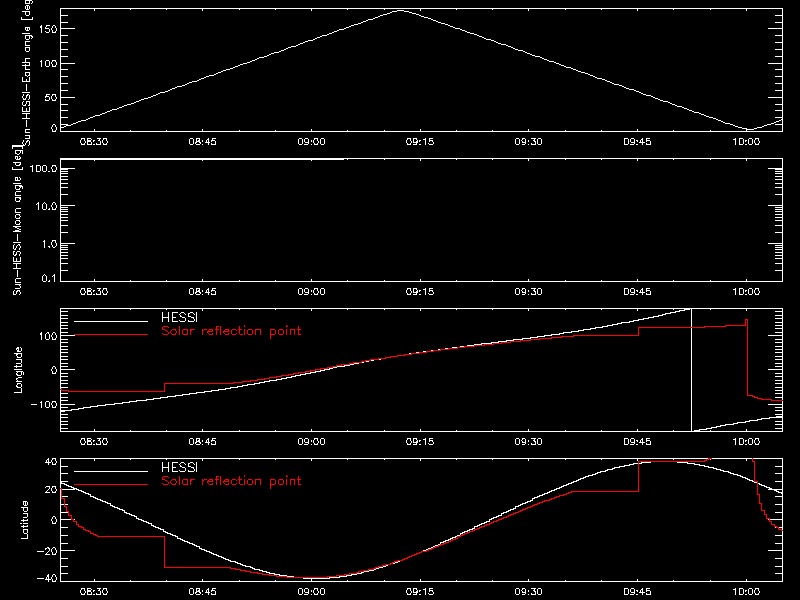Image resolution: width=800 pixels, height=600 pixels.
Task: Click the Earth angle curve minimum near 10:00
Action: pyautogui.click(x=749, y=129)
